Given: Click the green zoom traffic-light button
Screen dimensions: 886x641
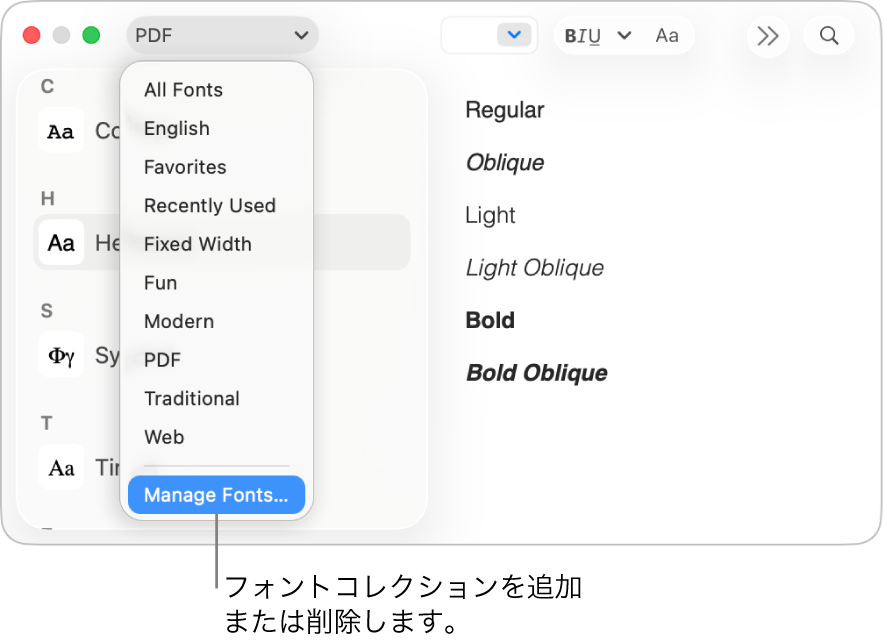Looking at the screenshot, I should pos(91,33).
